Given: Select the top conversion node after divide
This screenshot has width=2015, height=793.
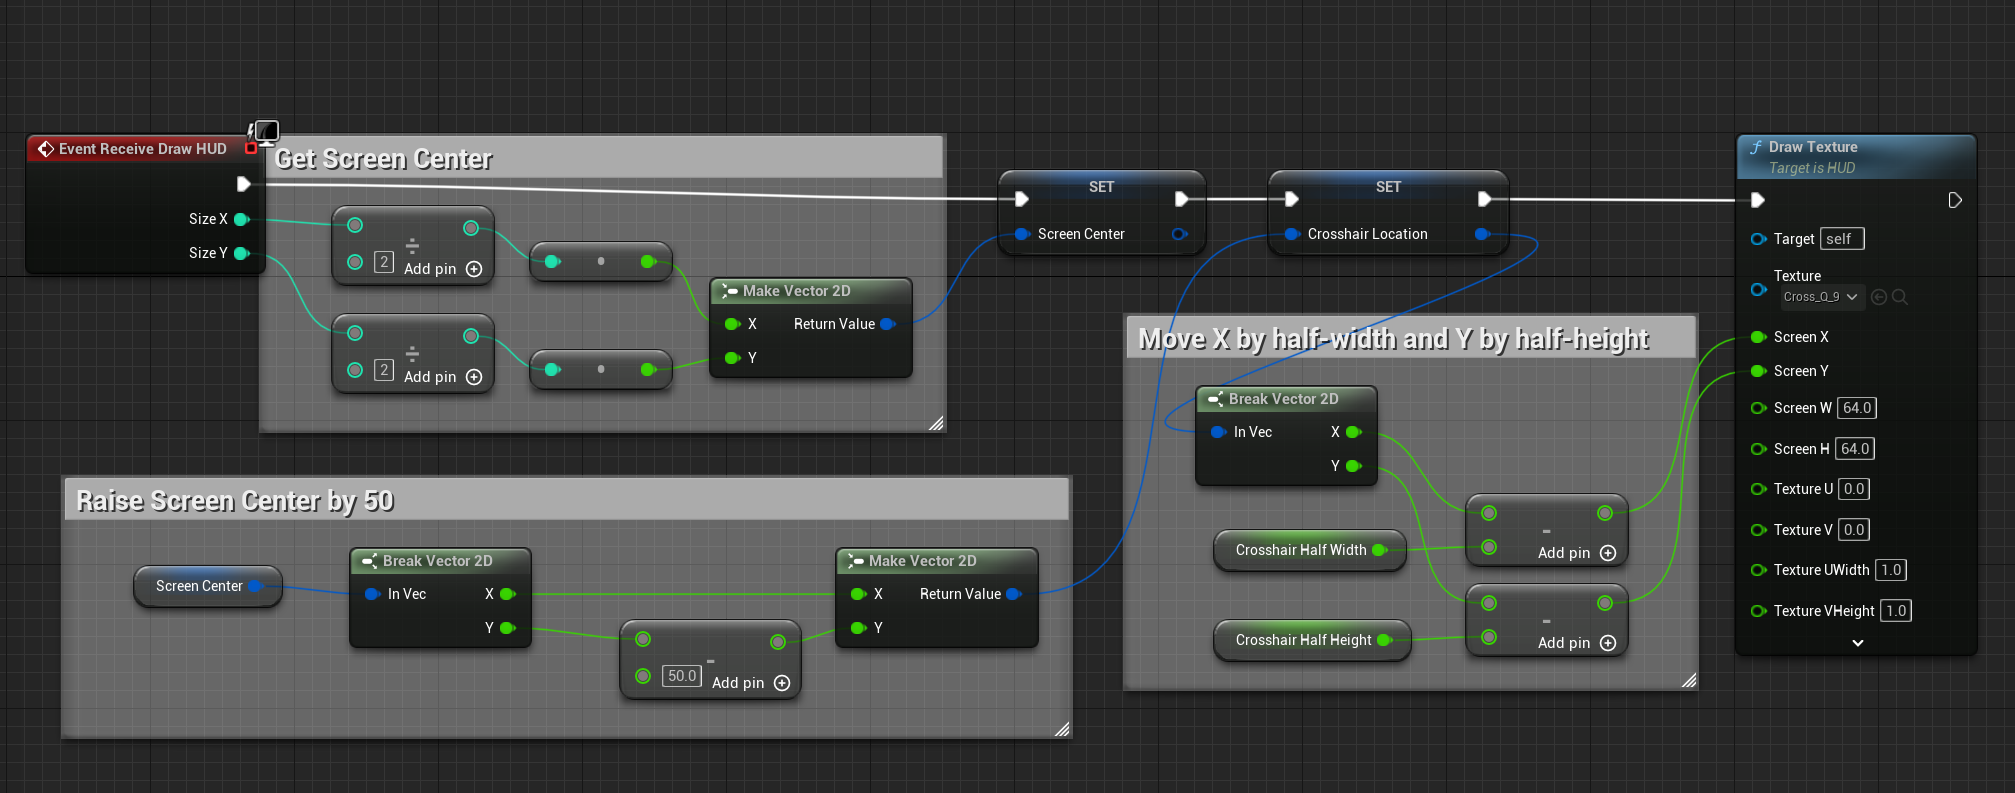Looking at the screenshot, I should coord(600,261).
